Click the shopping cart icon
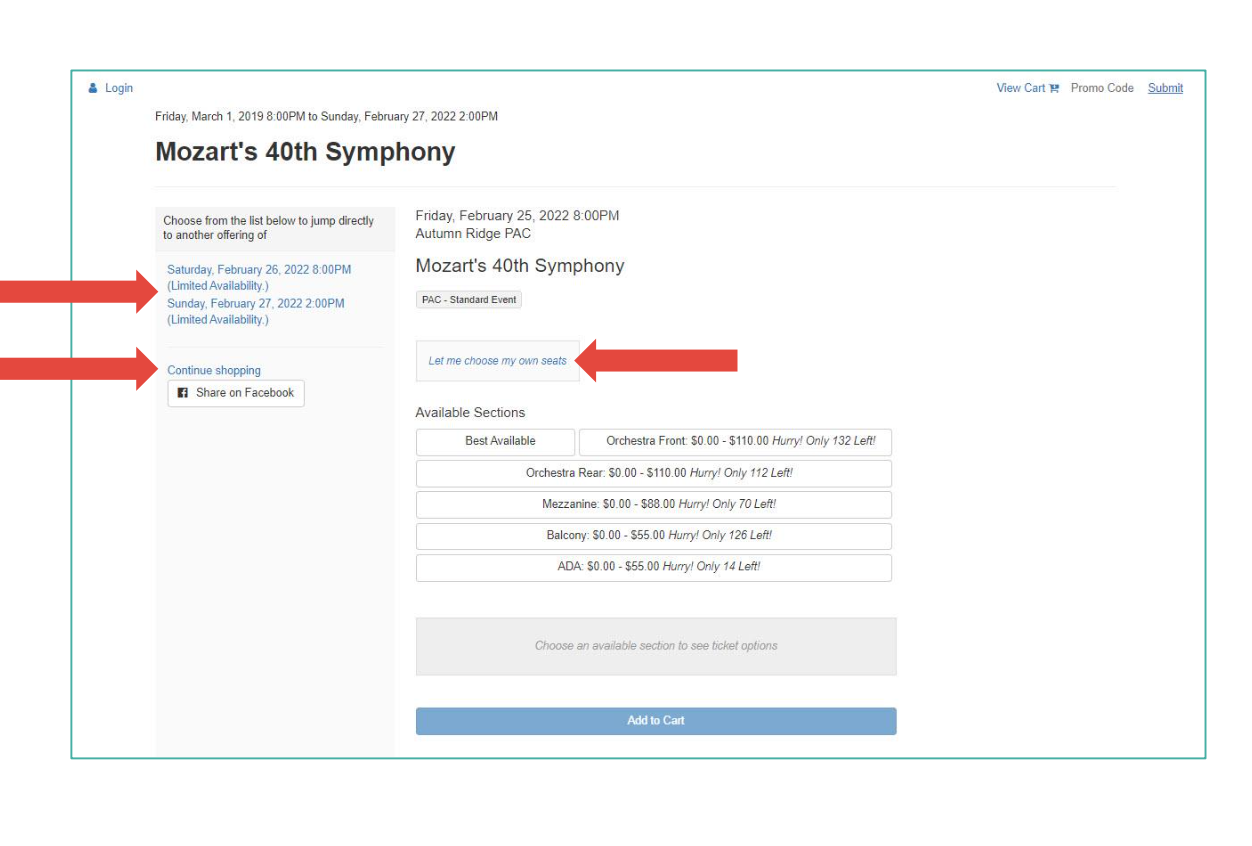The height and width of the screenshot is (846, 1252). (1054, 88)
